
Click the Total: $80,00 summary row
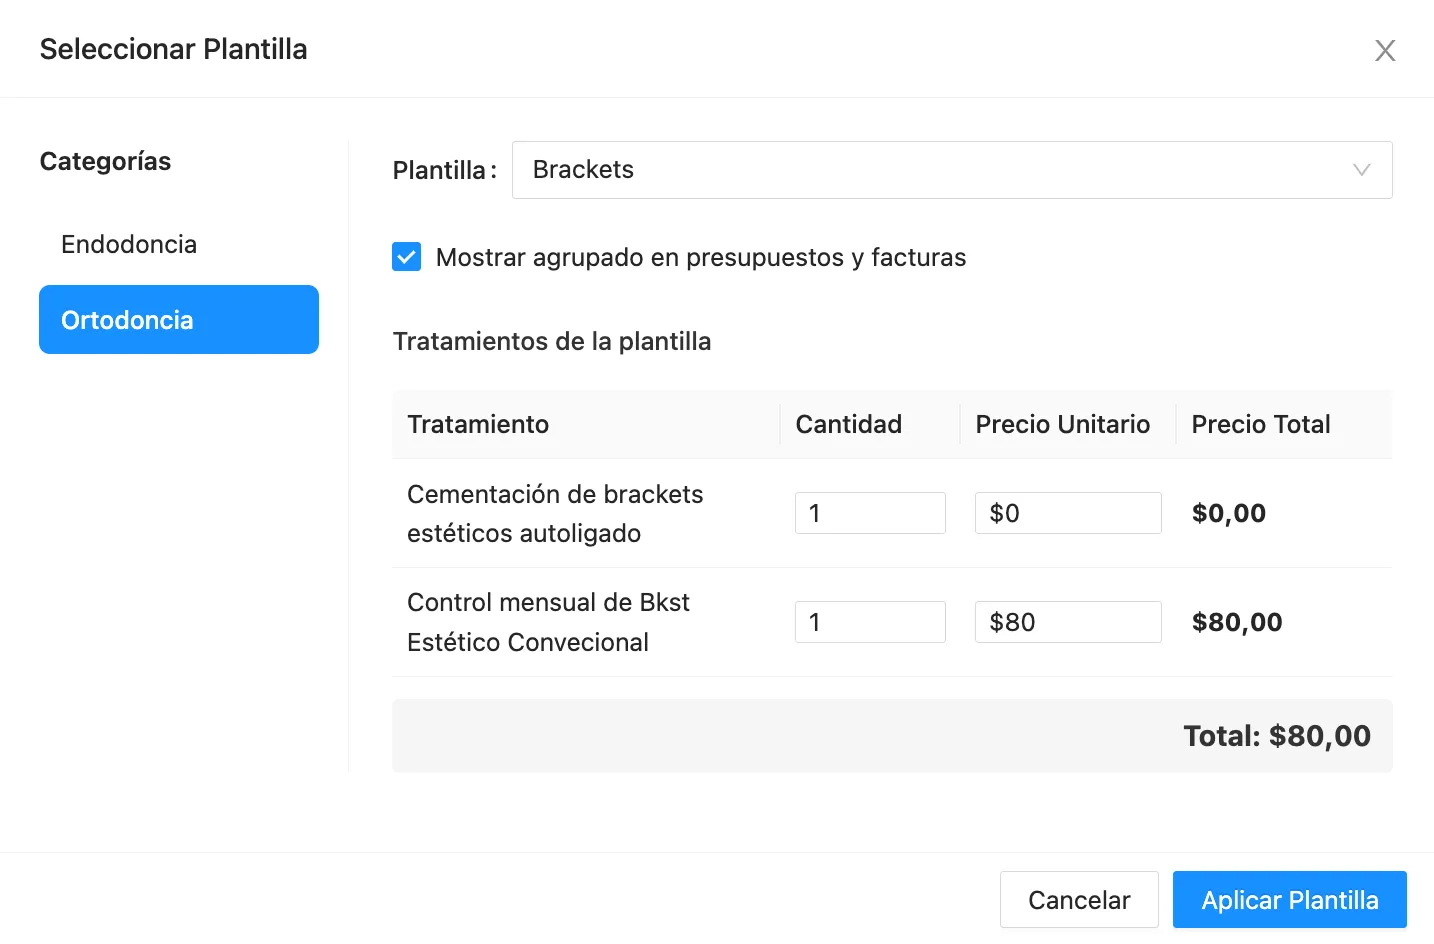[1277, 735]
